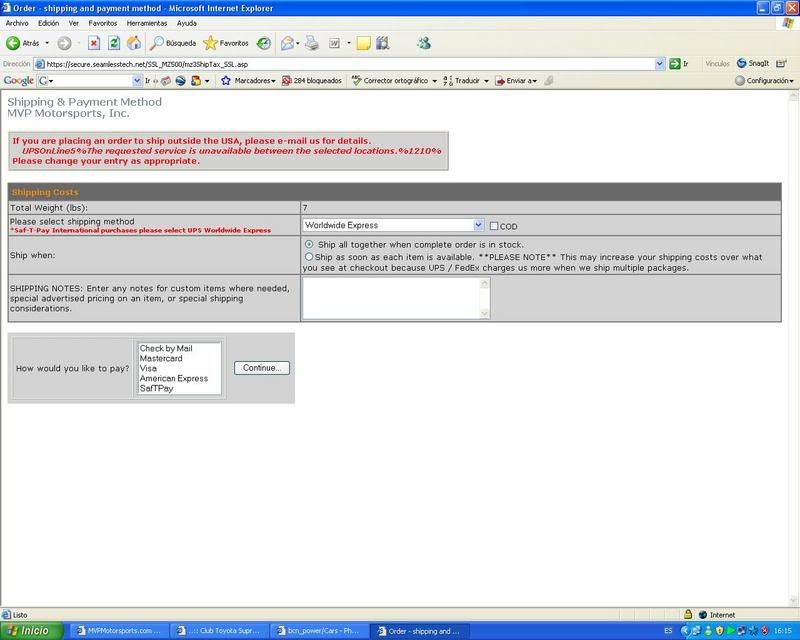Select Check by Mail payment option
Viewport: 800px width, 640px height.
coord(166,349)
